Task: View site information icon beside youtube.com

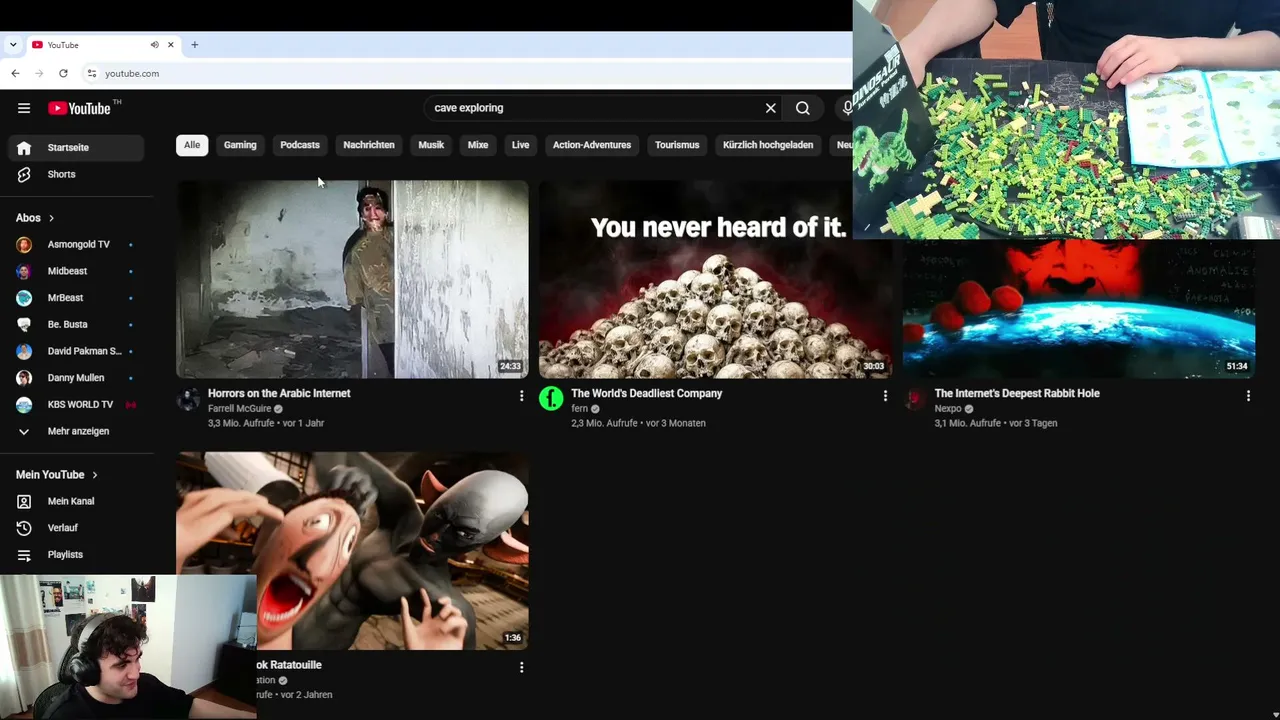Action: point(91,73)
